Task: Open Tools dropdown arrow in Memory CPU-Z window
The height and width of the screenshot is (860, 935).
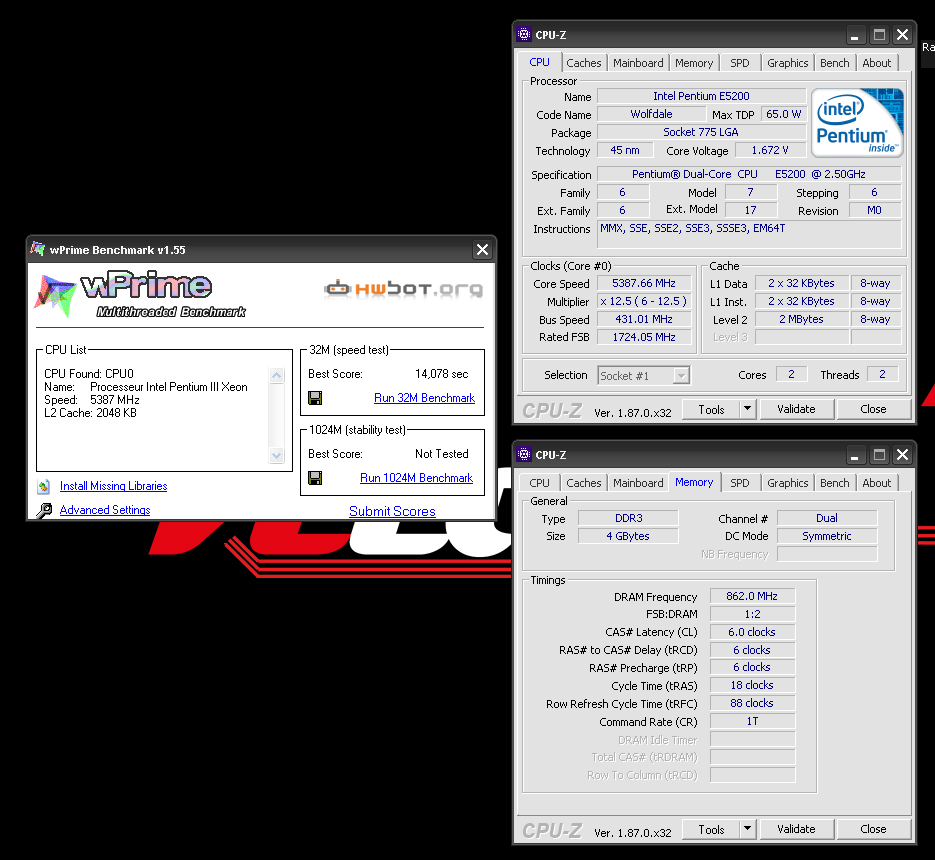Action: pyautogui.click(x=748, y=829)
